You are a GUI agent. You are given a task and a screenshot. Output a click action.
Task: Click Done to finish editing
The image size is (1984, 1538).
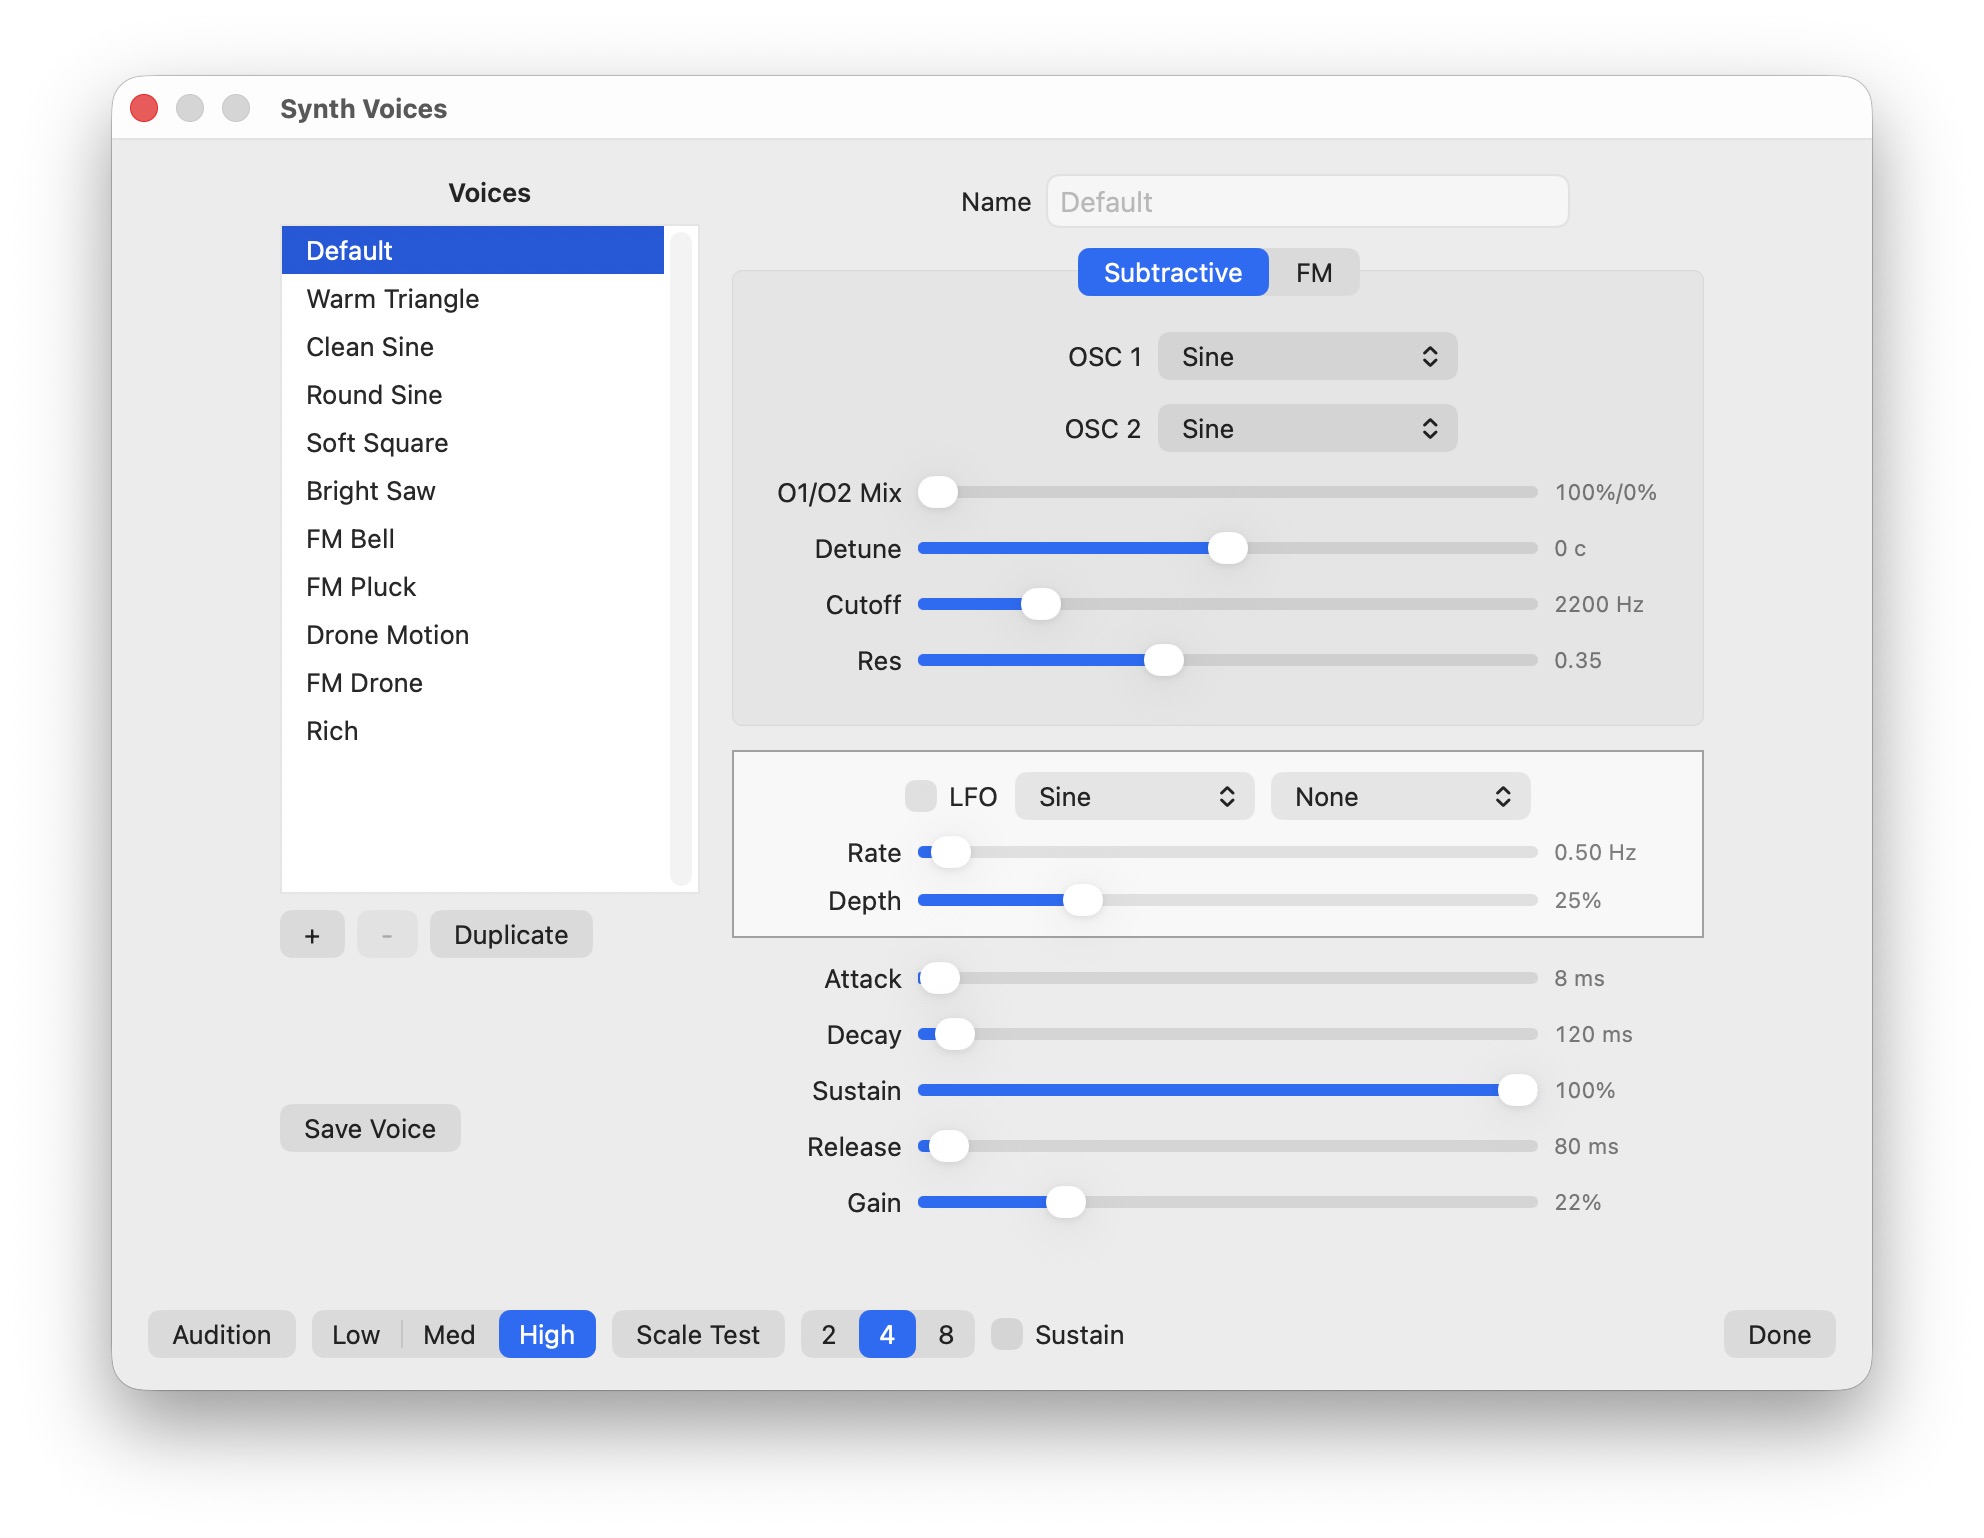(x=1779, y=1334)
